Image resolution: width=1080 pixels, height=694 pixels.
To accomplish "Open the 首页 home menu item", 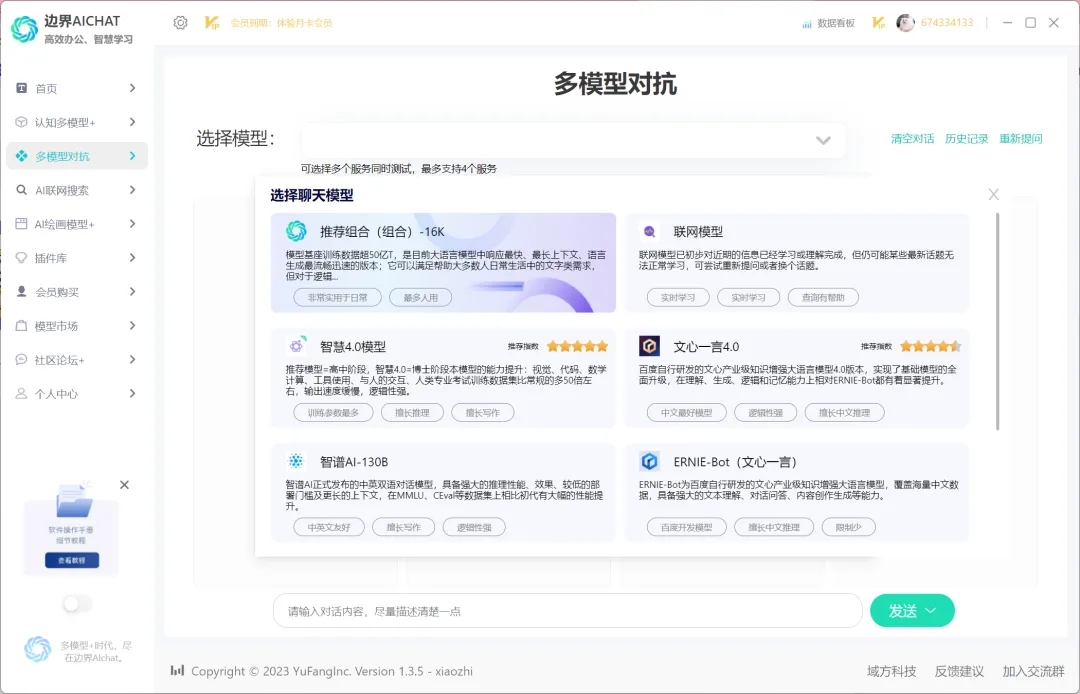I will pos(75,88).
